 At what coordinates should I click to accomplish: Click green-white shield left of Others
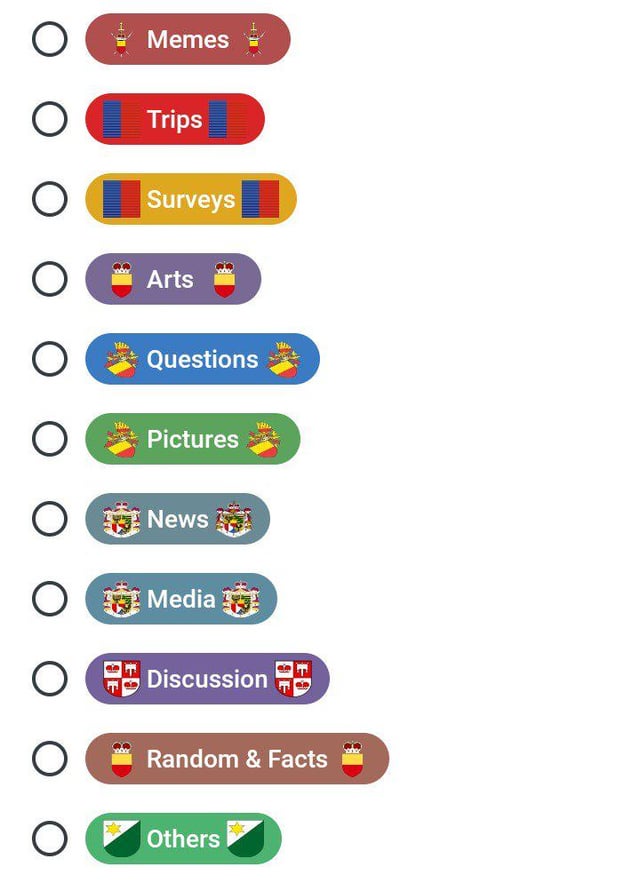tap(121, 839)
